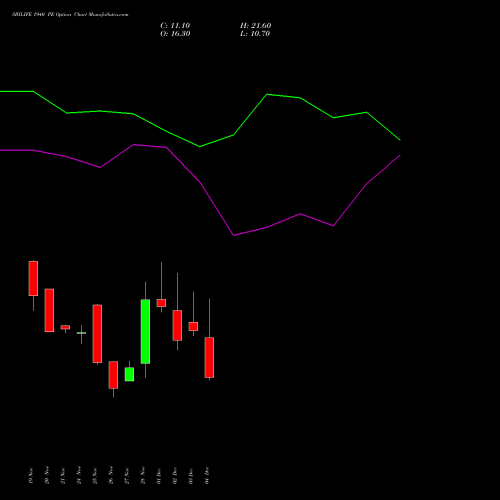500x500 pixels.
Task: Click the tall green candlestick above 28 Nov
Action: [145, 331]
